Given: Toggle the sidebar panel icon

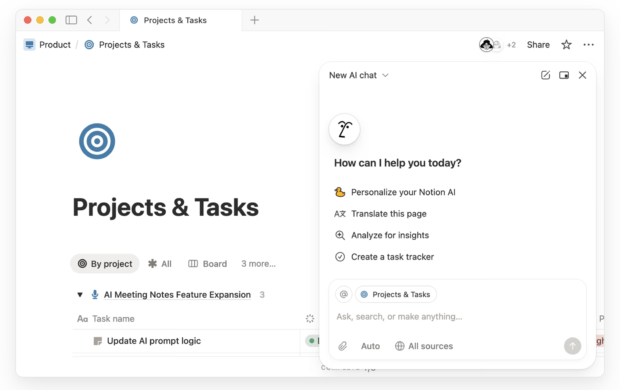Looking at the screenshot, I should pyautogui.click(x=71, y=20).
